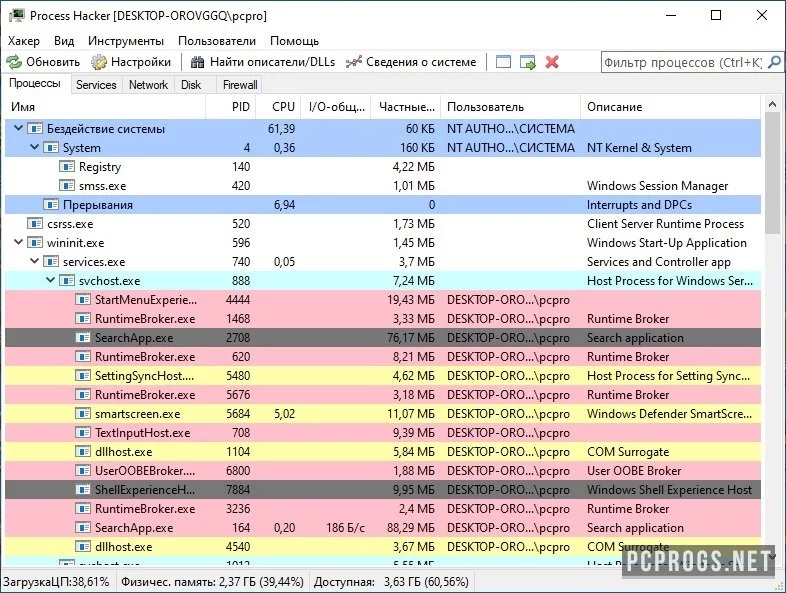Sort by the PID column header
Screen dimensions: 786x593
coord(231,107)
